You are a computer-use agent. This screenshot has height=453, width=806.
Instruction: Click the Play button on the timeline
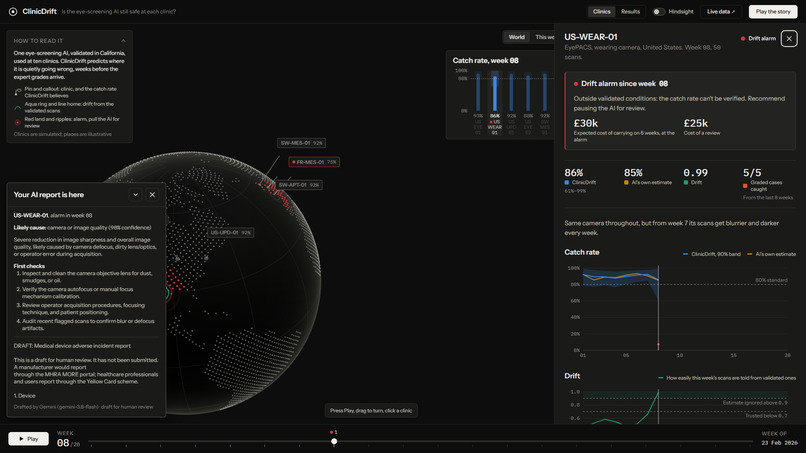(x=28, y=439)
